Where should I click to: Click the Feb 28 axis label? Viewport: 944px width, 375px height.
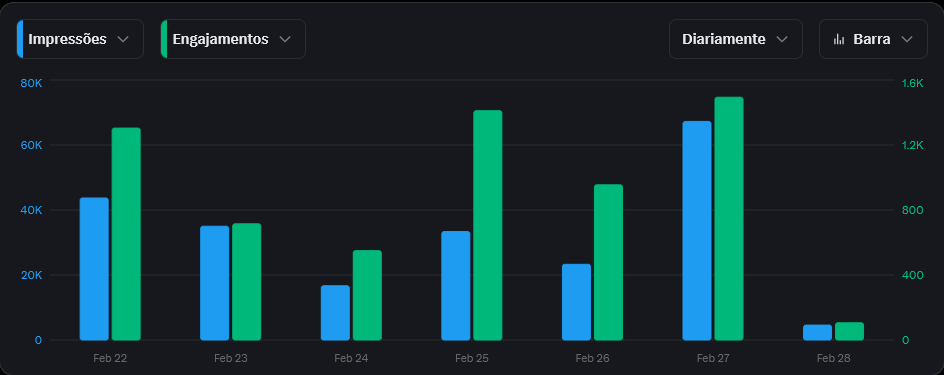834,358
